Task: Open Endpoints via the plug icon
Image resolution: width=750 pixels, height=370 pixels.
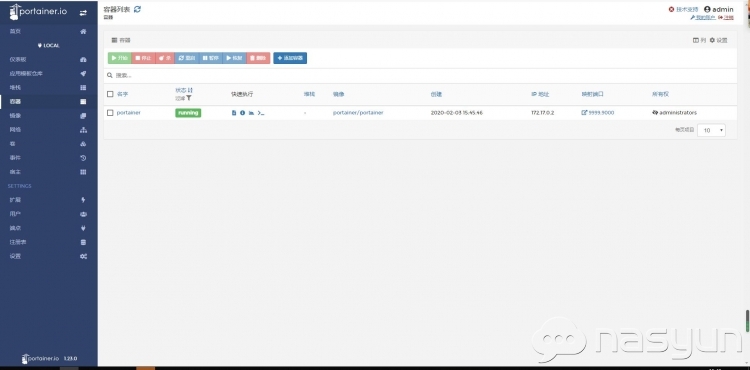Action: [x=83, y=228]
